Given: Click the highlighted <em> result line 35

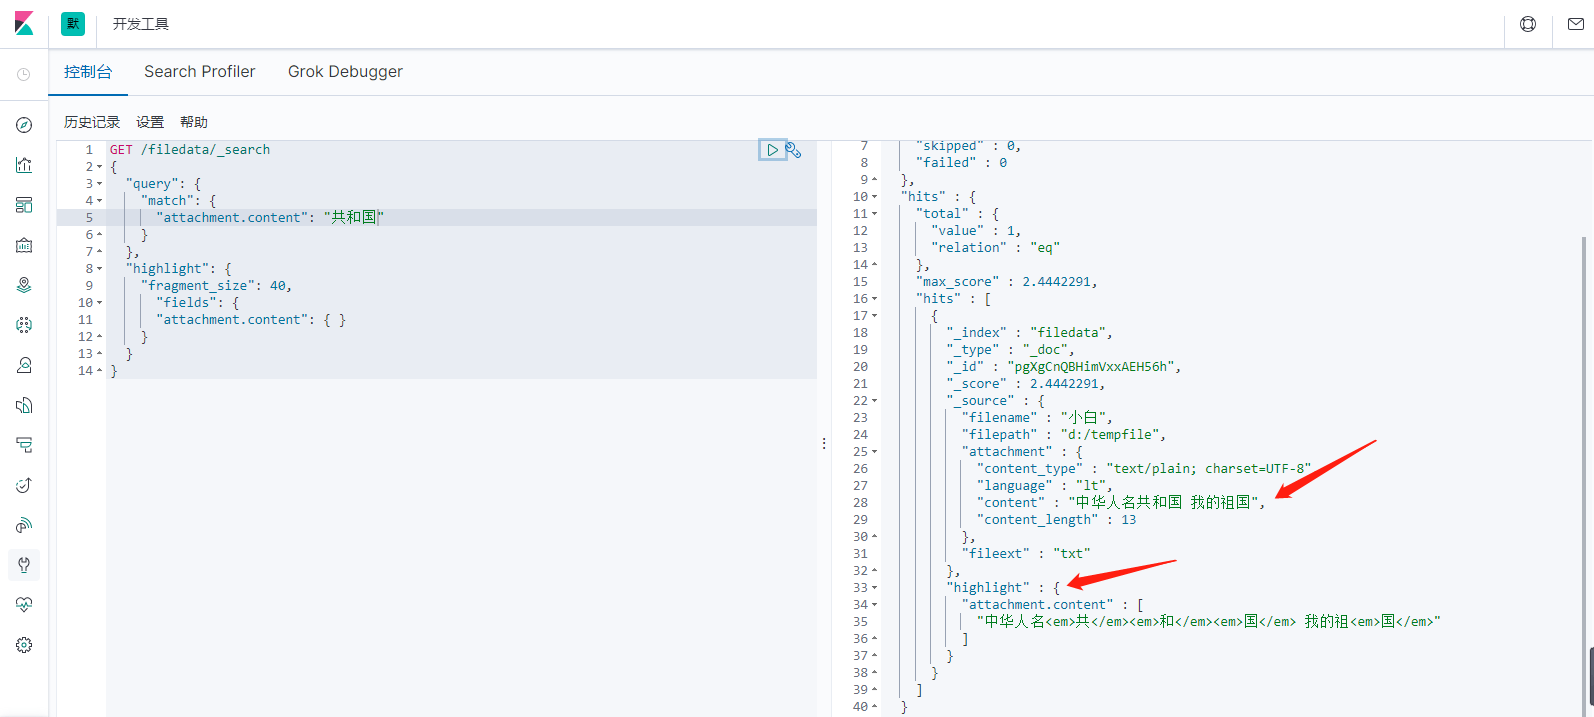Looking at the screenshot, I should point(1209,622).
